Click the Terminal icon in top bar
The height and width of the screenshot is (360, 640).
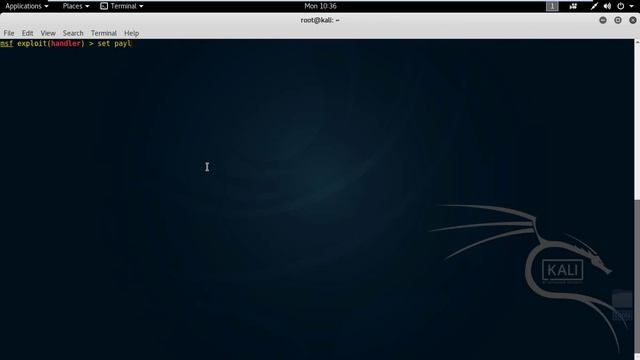104,6
